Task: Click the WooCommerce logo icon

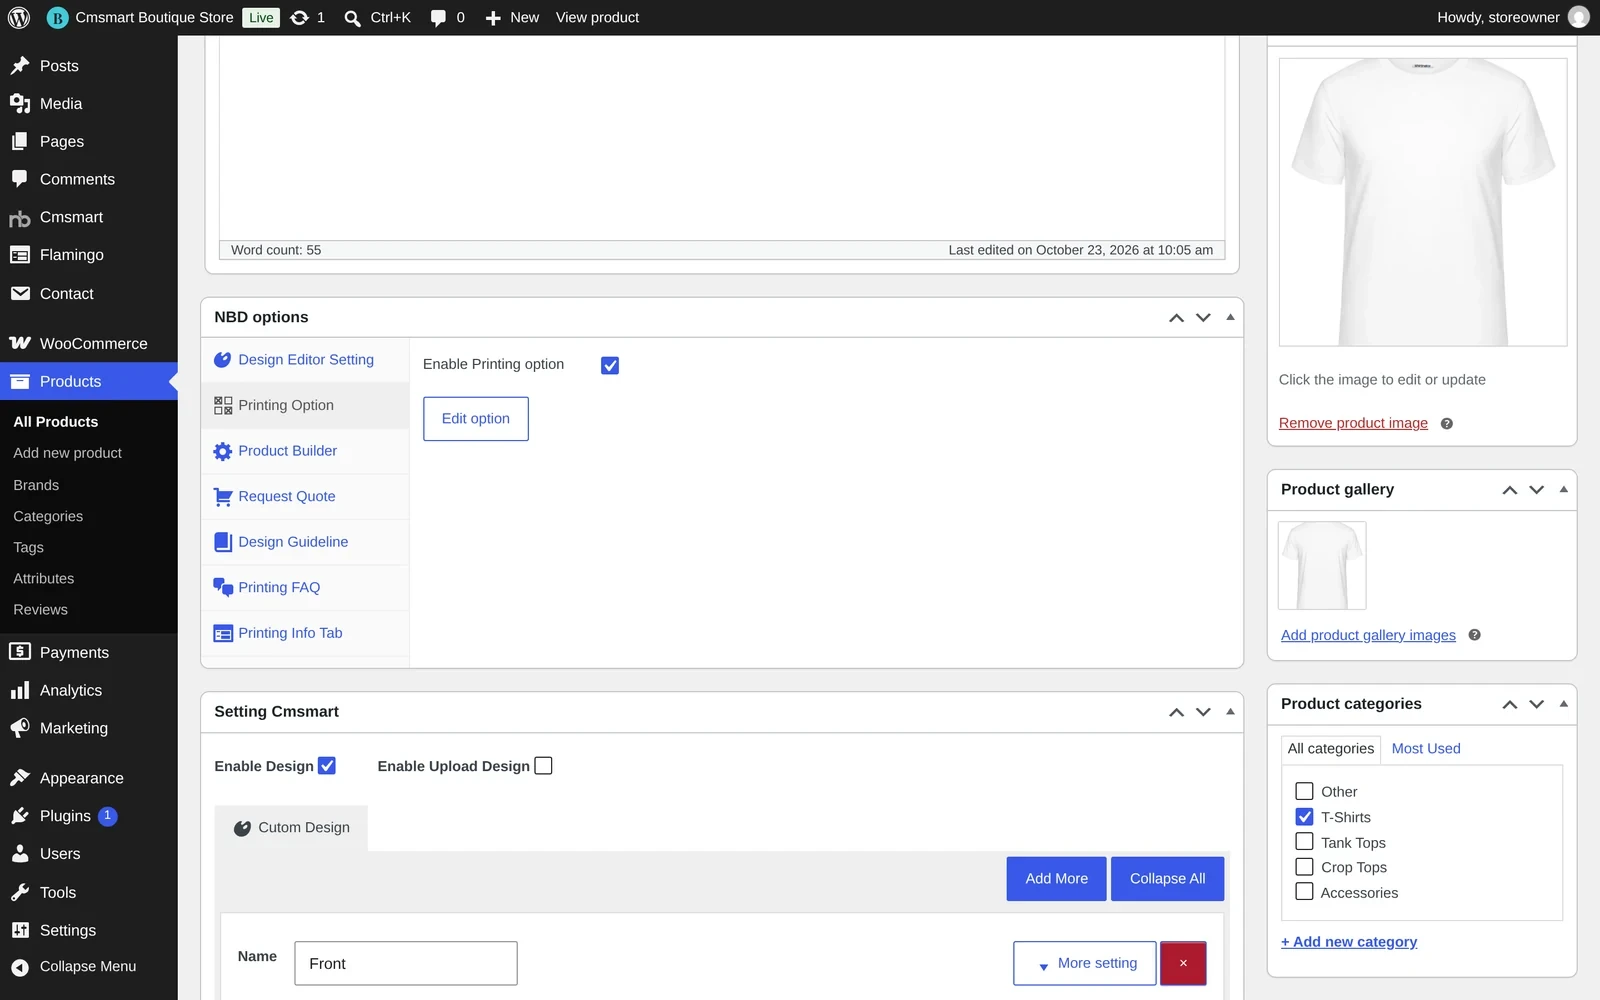Action: (20, 343)
